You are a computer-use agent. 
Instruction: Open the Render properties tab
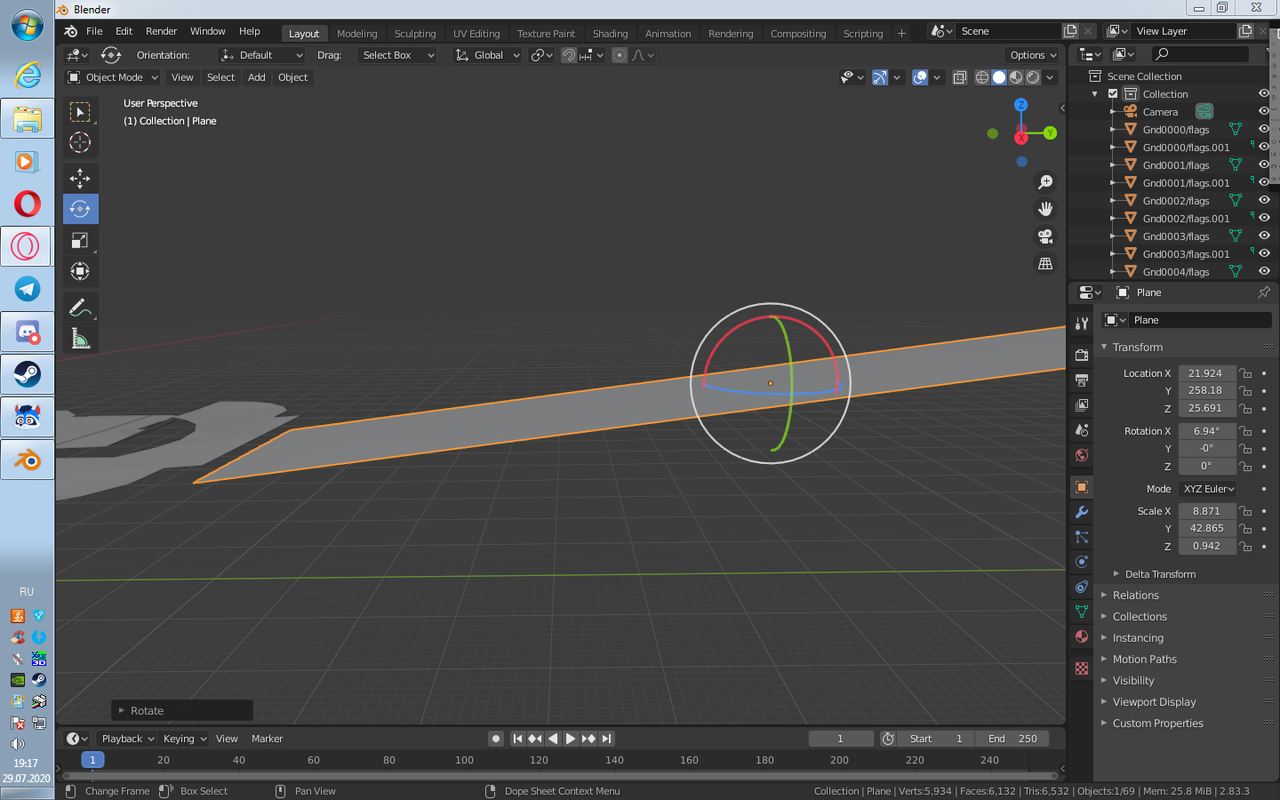pos(1081,355)
